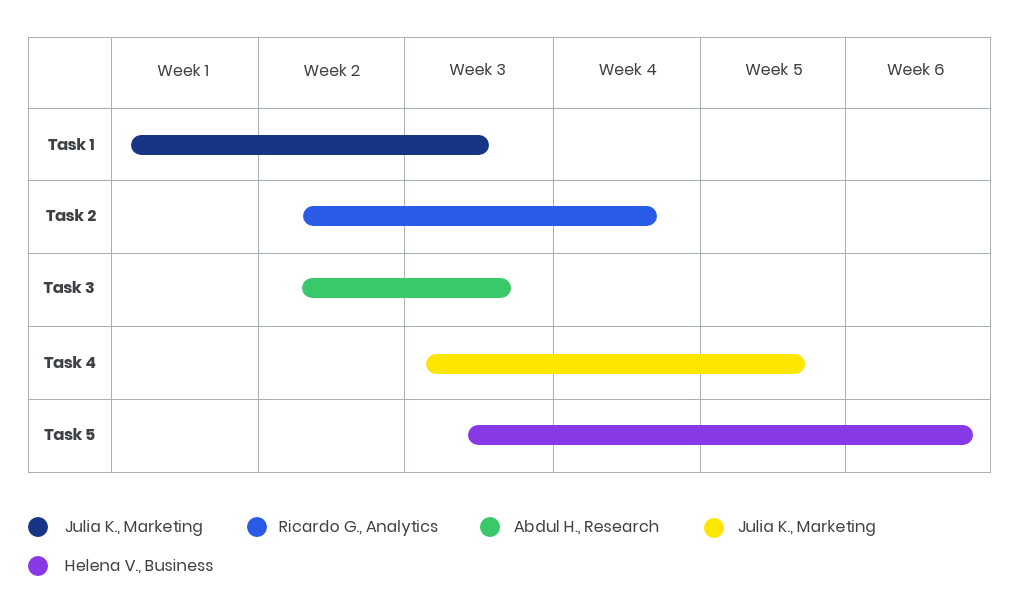This screenshot has height=611, width=1017.
Task: Select the yellow Task 4 bar
Action: (x=615, y=364)
